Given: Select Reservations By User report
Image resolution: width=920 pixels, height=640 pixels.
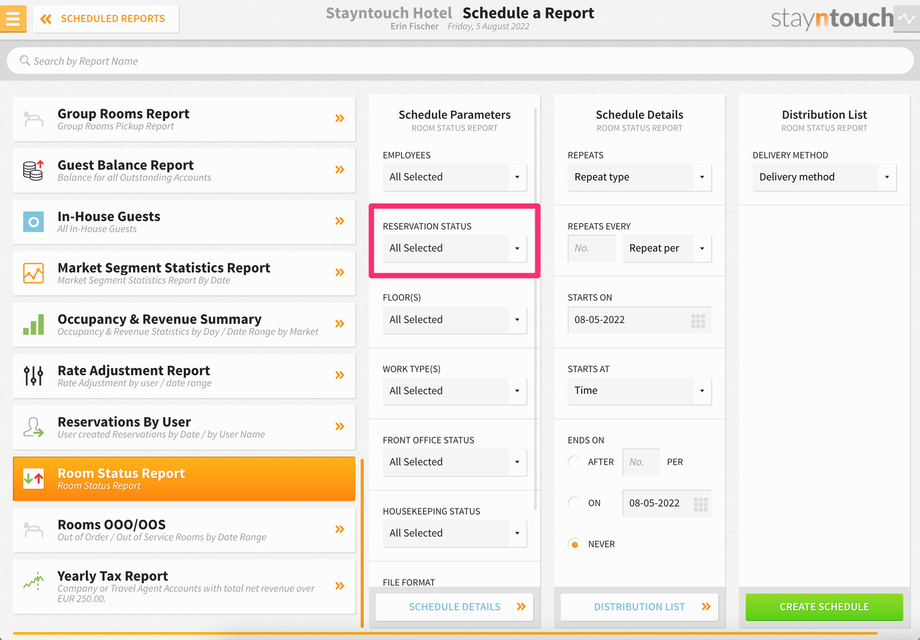Looking at the screenshot, I should tap(184, 427).
